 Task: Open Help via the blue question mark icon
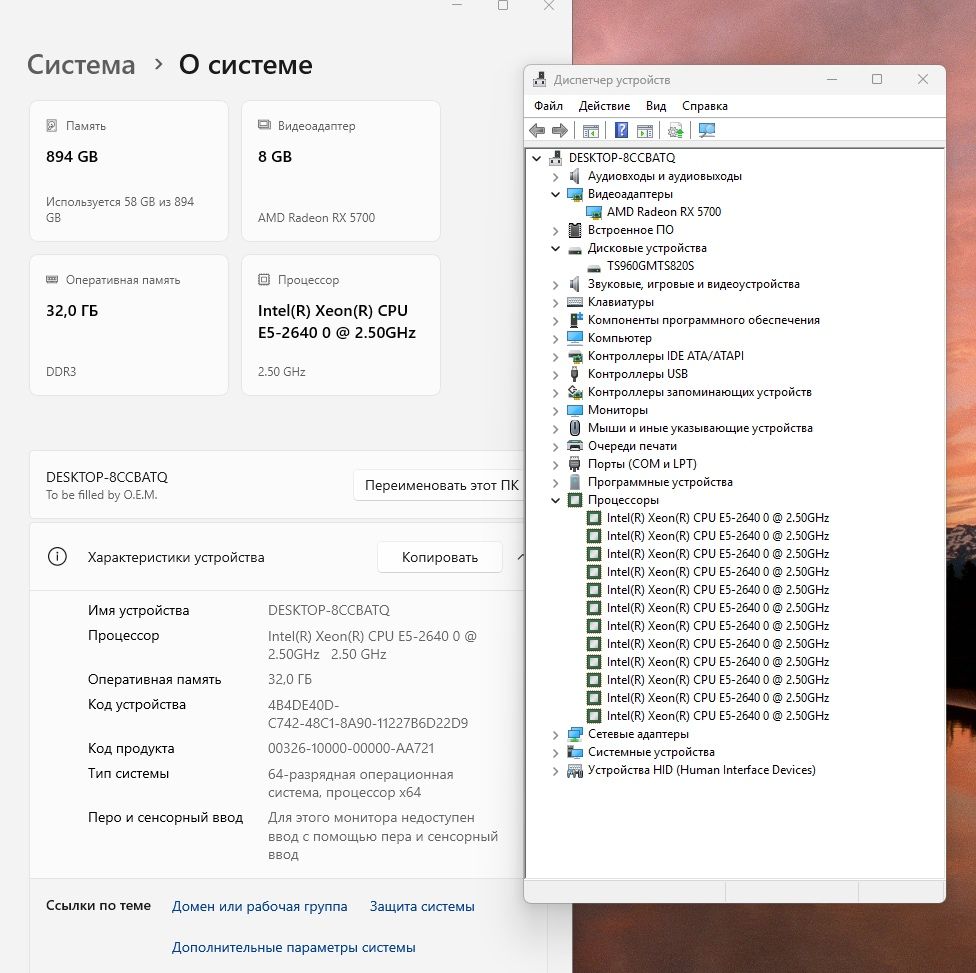point(621,130)
